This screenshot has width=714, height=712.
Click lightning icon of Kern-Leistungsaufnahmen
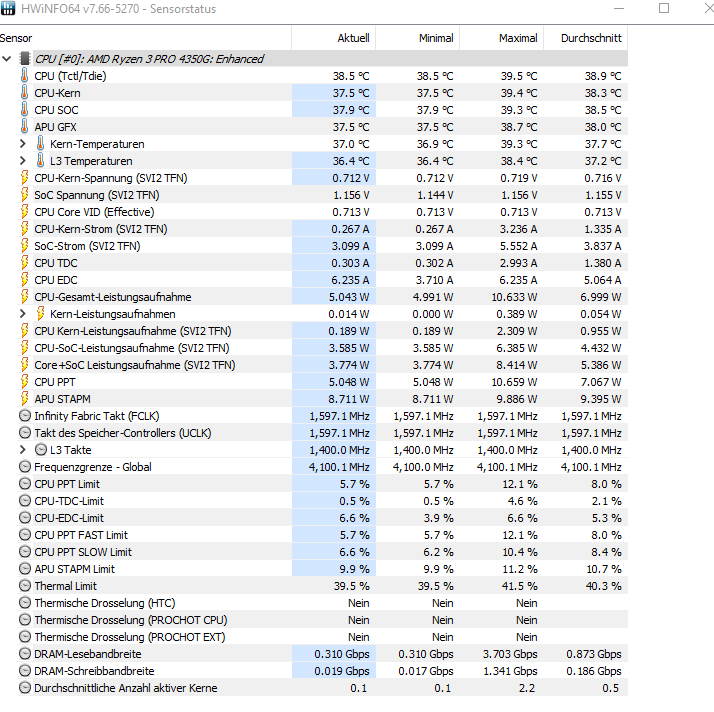41,314
